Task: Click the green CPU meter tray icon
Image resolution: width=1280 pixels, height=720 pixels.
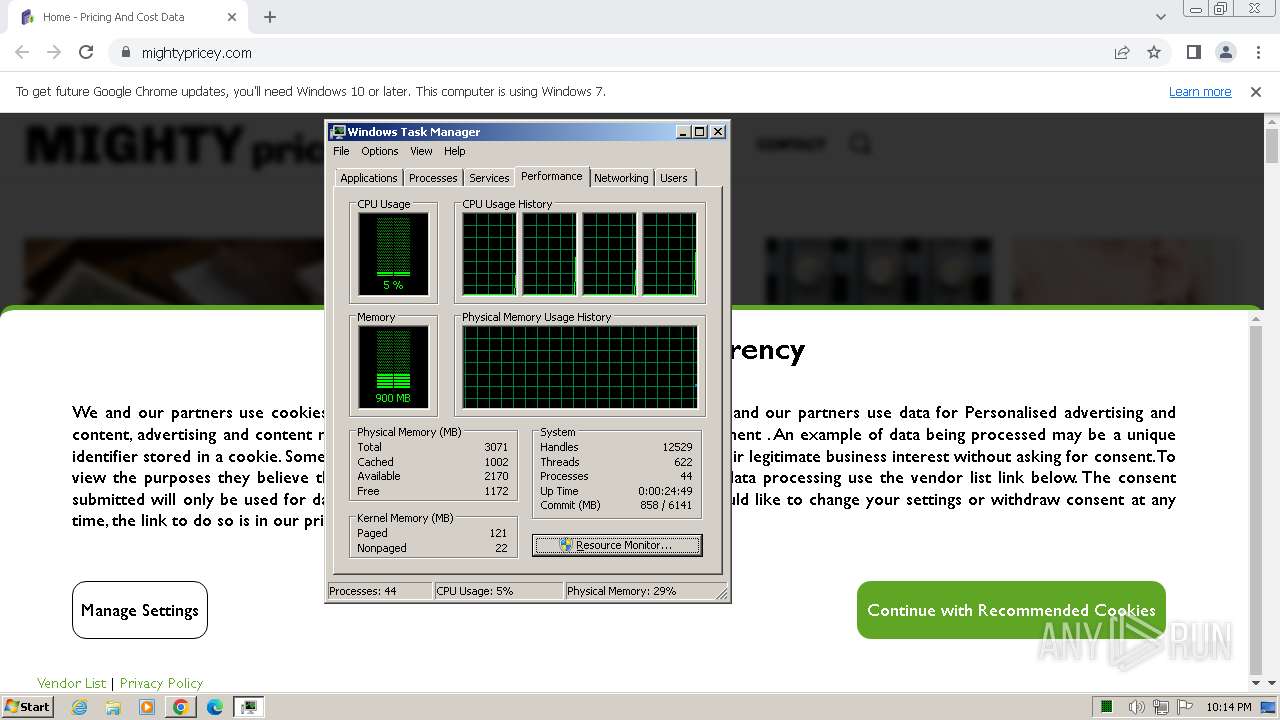Action: click(x=1107, y=707)
